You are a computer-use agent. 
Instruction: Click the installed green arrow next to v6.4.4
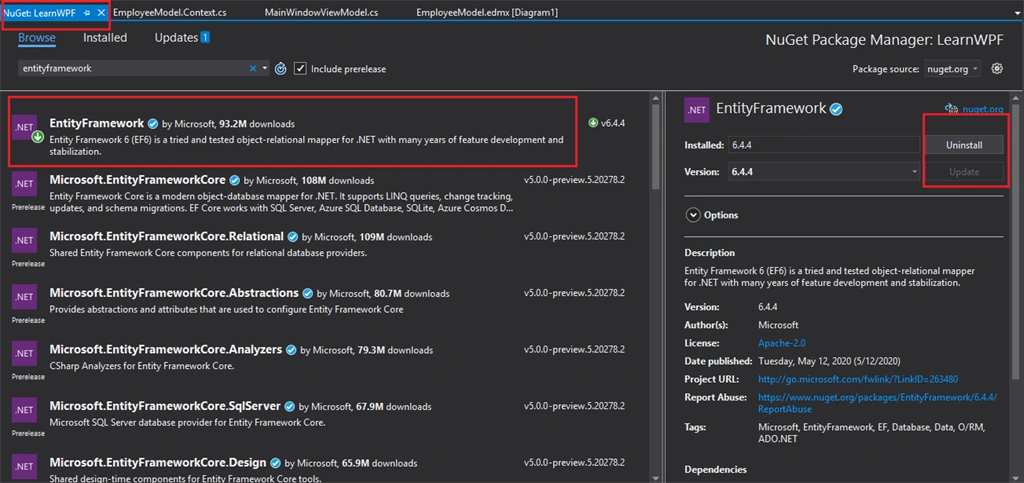[593, 123]
